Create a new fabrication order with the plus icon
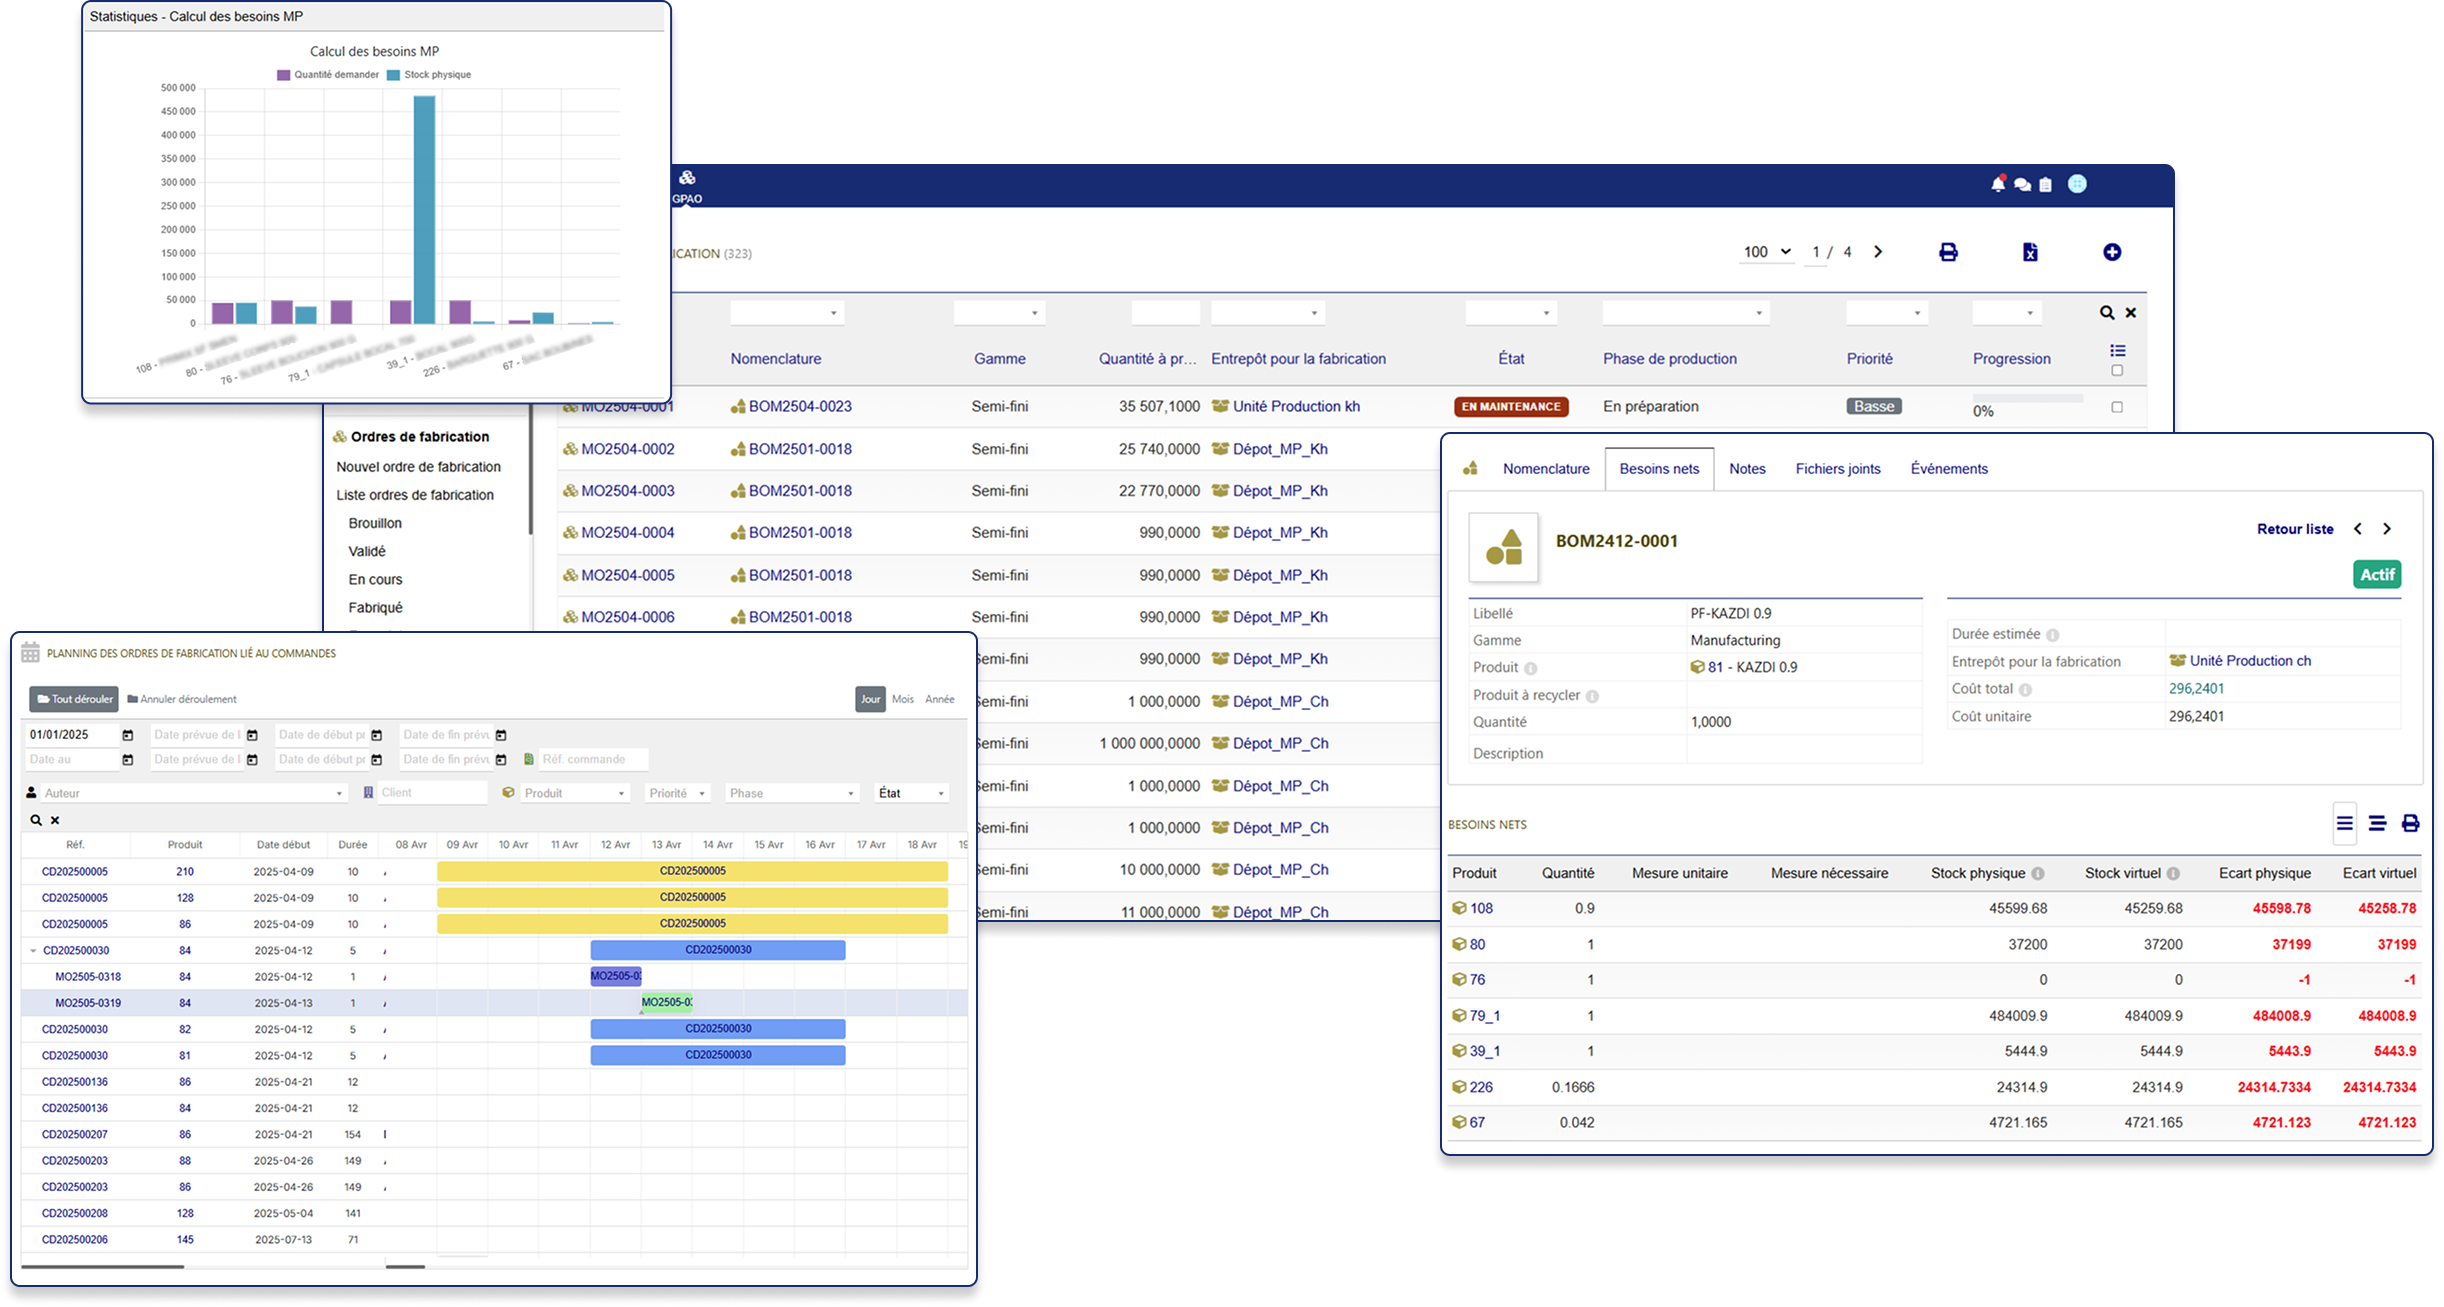This screenshot has width=2444, height=1307. coord(2112,252)
